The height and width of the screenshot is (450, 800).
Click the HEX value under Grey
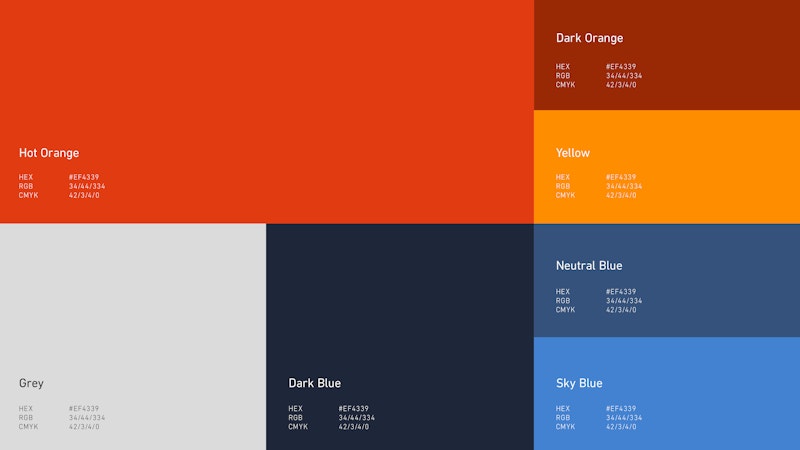click(84, 409)
